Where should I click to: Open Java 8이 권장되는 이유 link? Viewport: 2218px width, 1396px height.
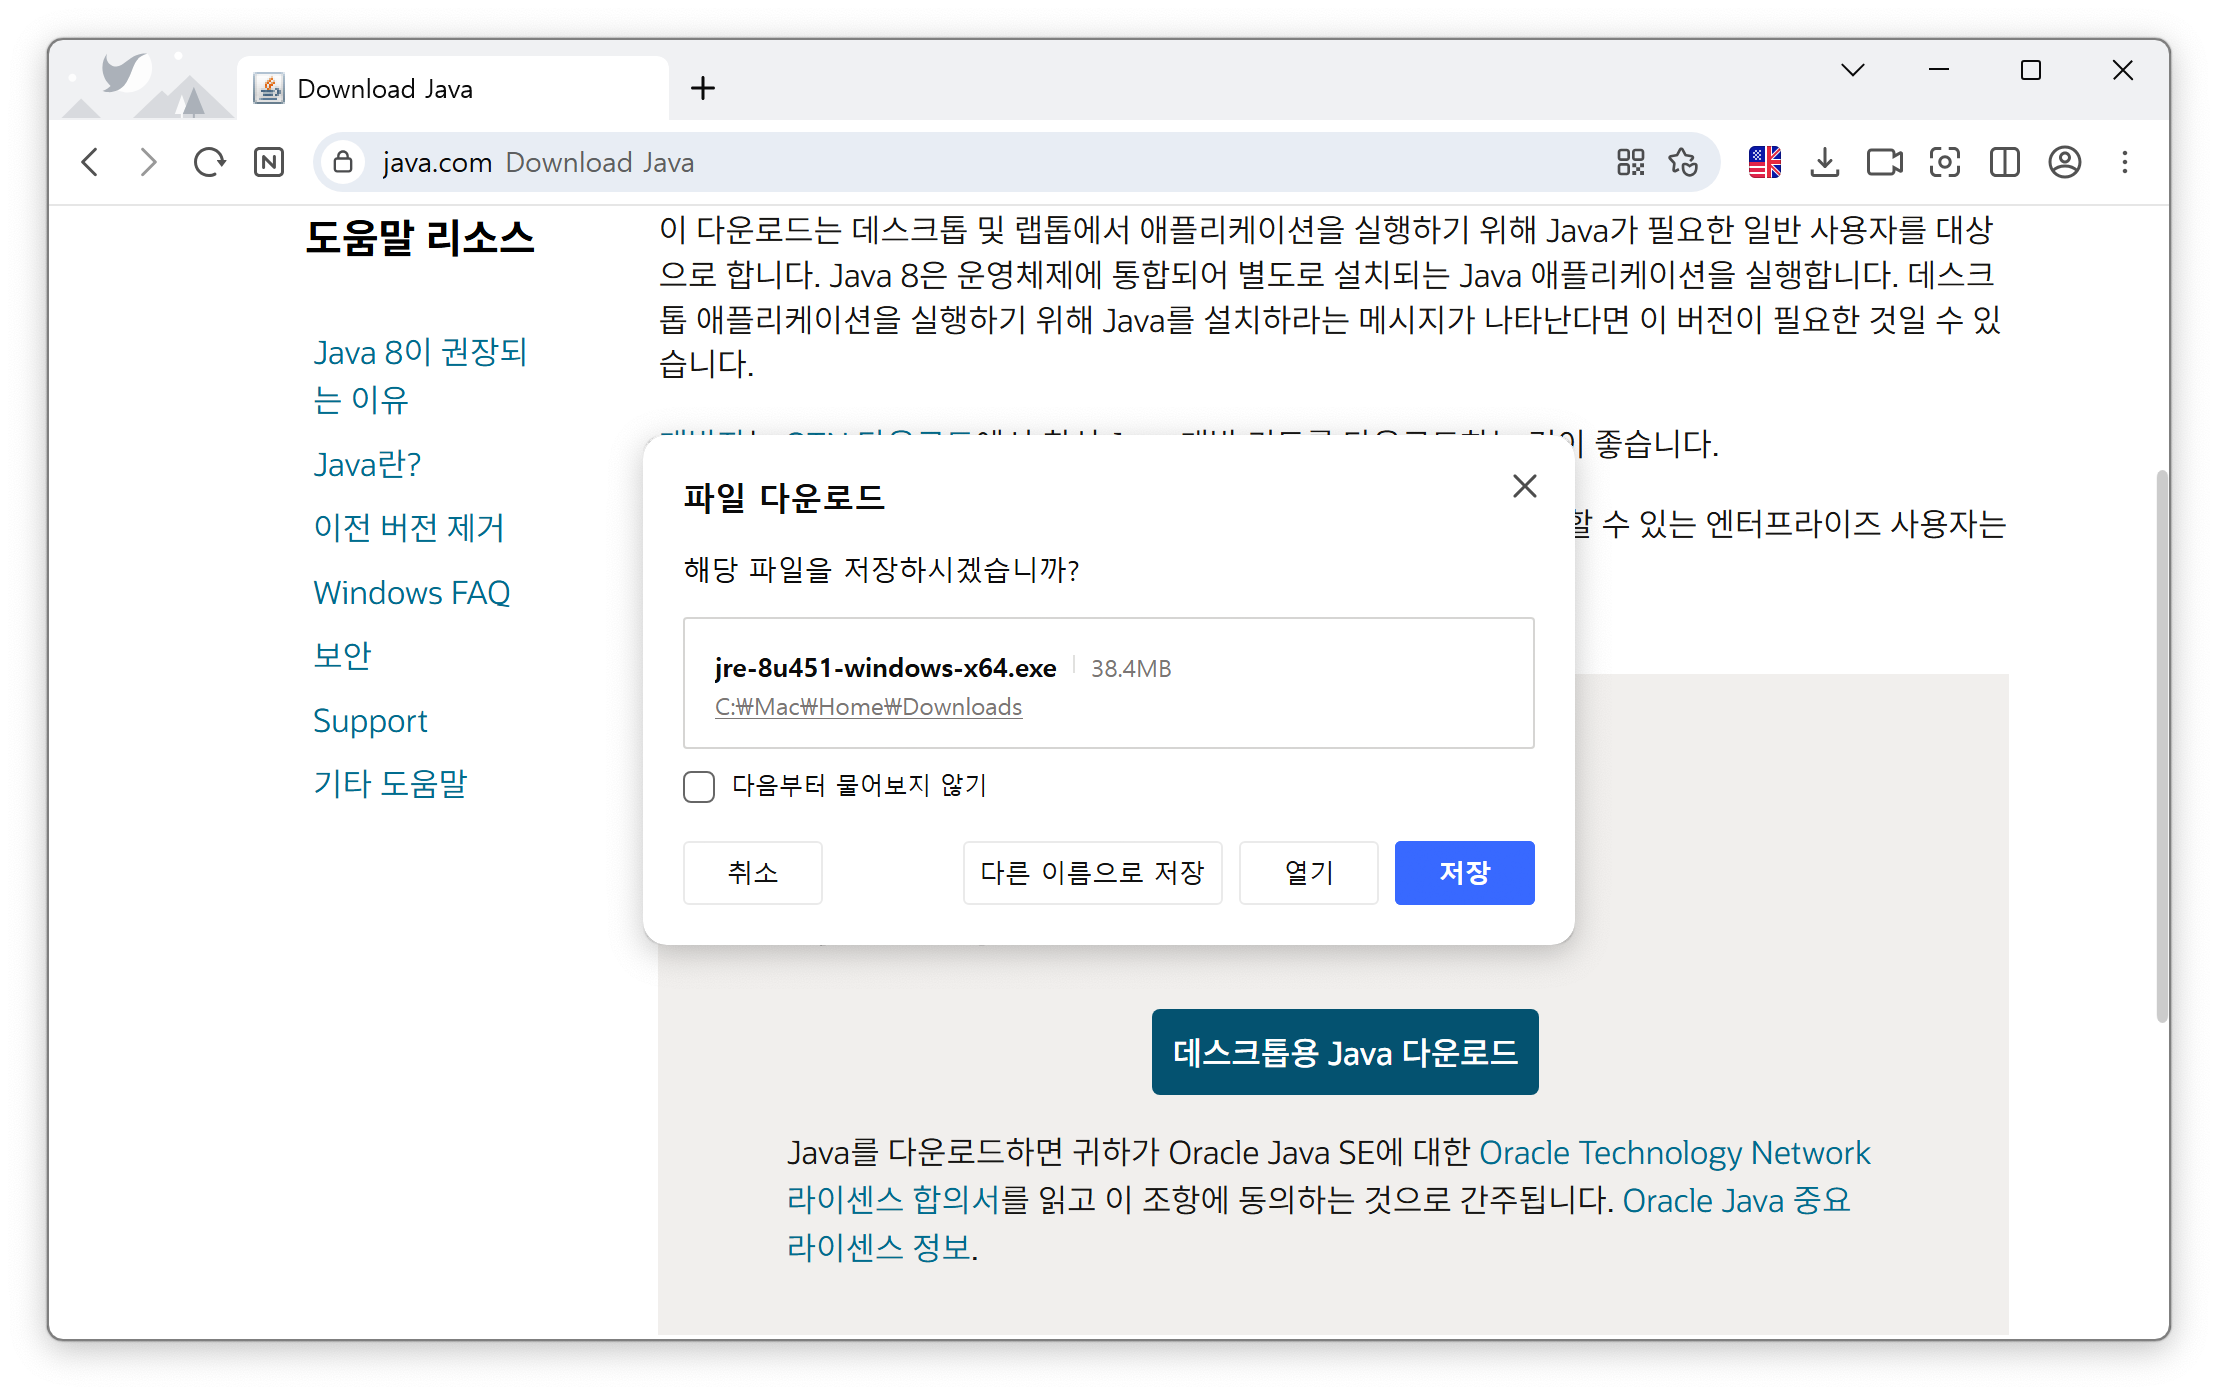click(x=419, y=376)
